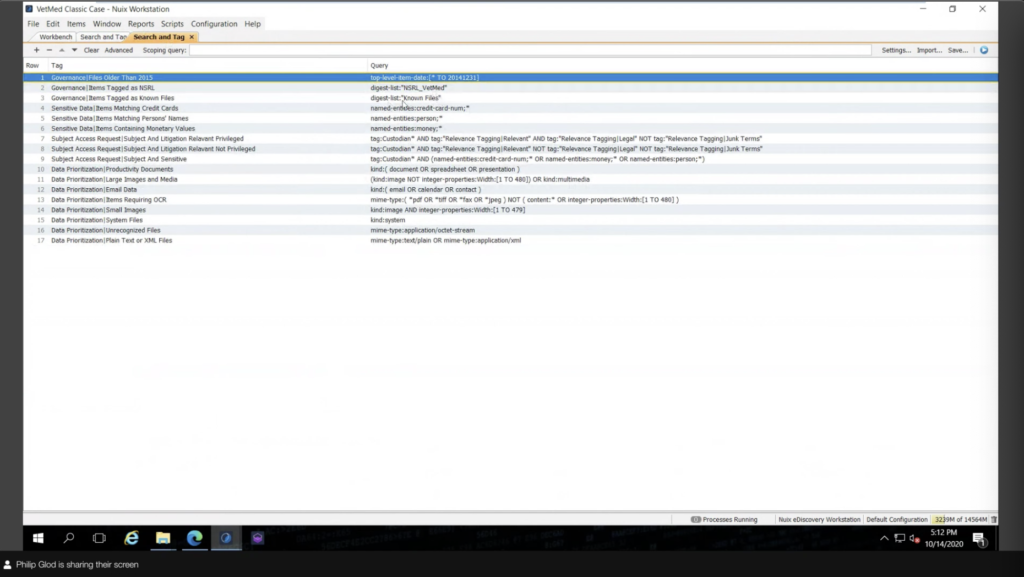This screenshot has width=1024, height=577.
Task: Open the network status tray icon
Action: 899,538
